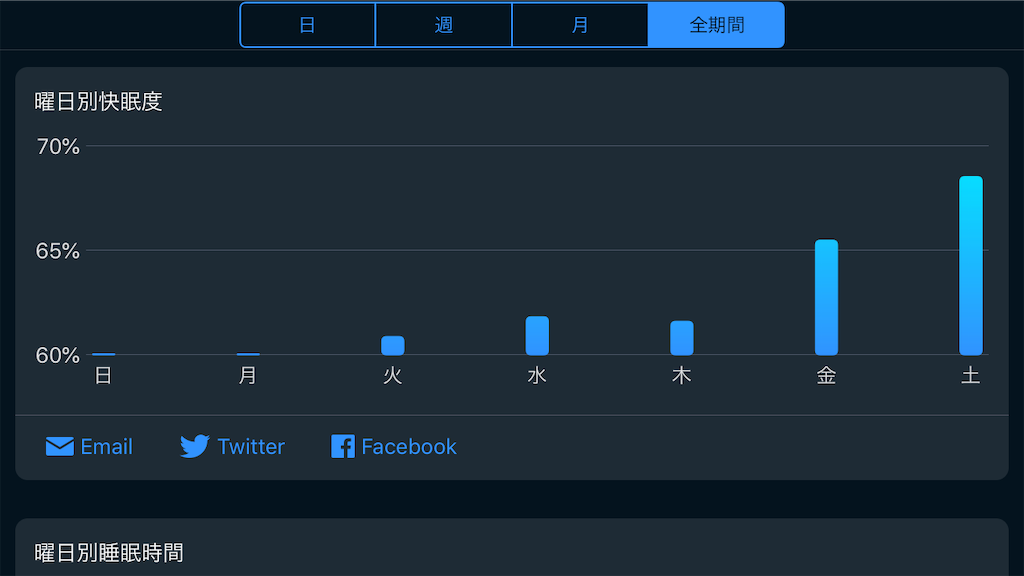
Task: Click the 曜日別睡眠時間 section heading
Action: pos(108,553)
